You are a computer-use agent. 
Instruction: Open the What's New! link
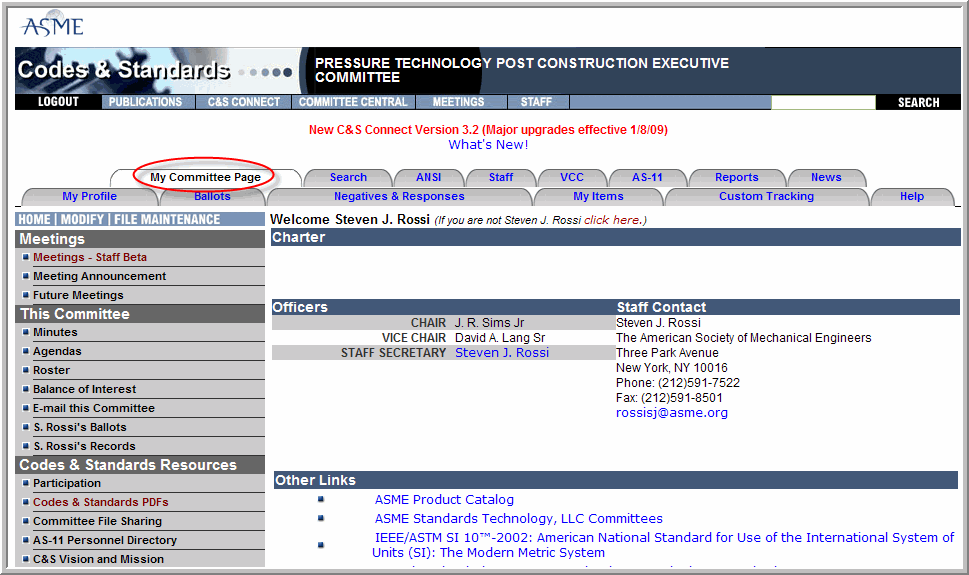point(488,145)
